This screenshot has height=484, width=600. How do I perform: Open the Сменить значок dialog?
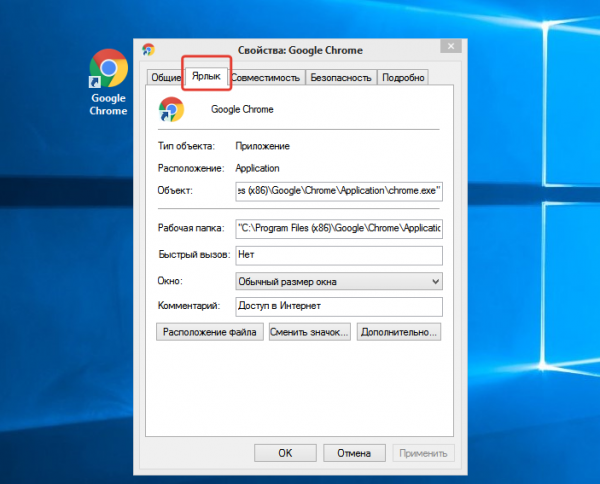point(310,332)
